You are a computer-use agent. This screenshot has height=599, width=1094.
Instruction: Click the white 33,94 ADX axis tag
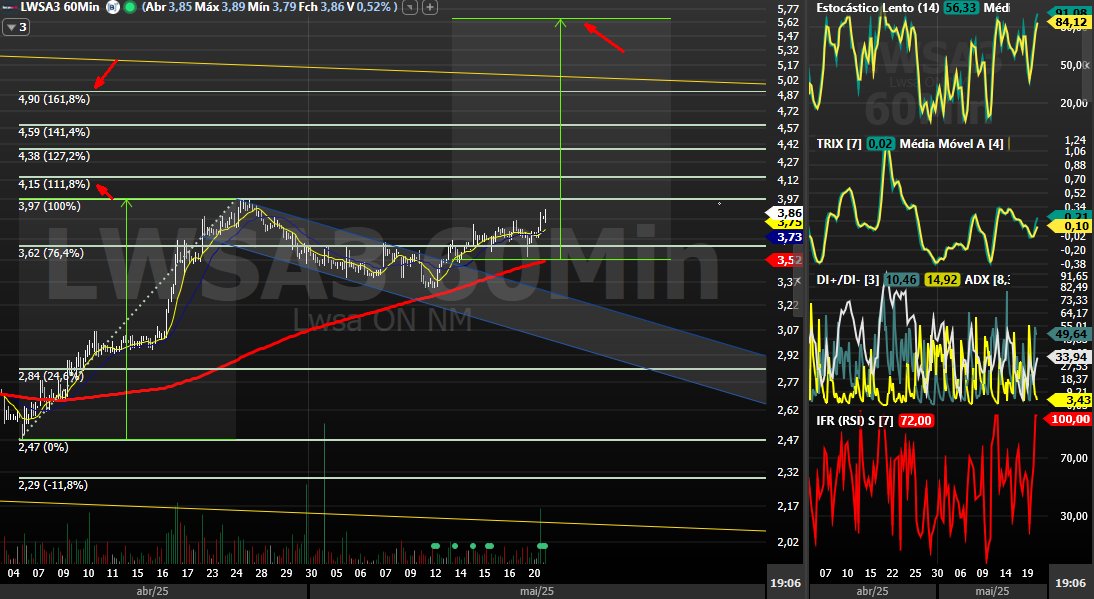(1070, 357)
